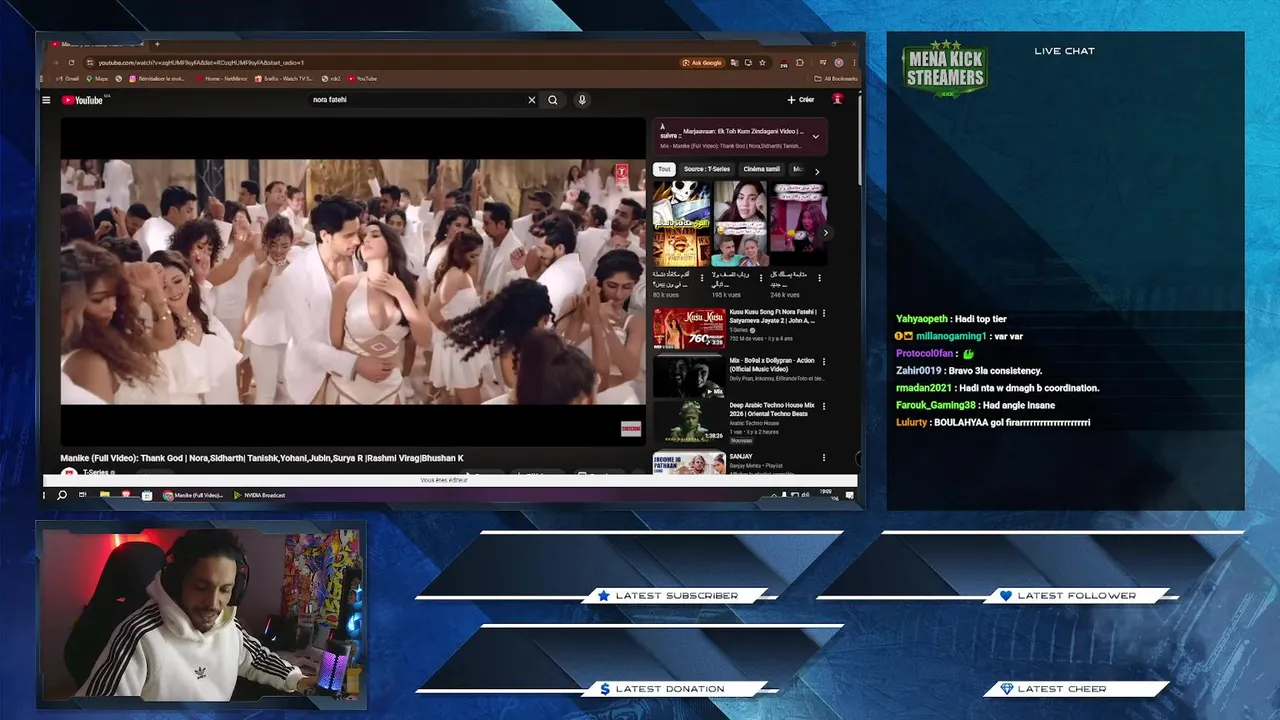
Task: Expand the 'À suivre' mix playlist panel
Action: [815, 137]
